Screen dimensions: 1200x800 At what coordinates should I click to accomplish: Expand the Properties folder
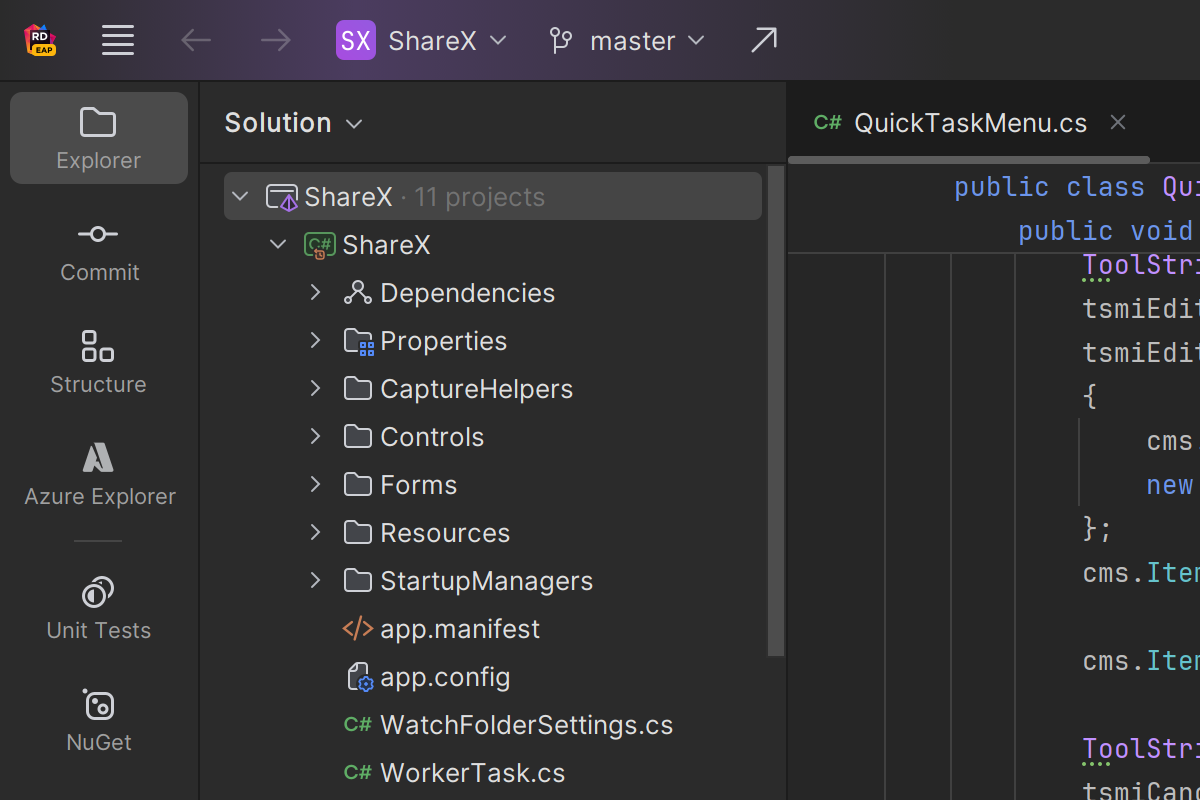pyautogui.click(x=315, y=340)
